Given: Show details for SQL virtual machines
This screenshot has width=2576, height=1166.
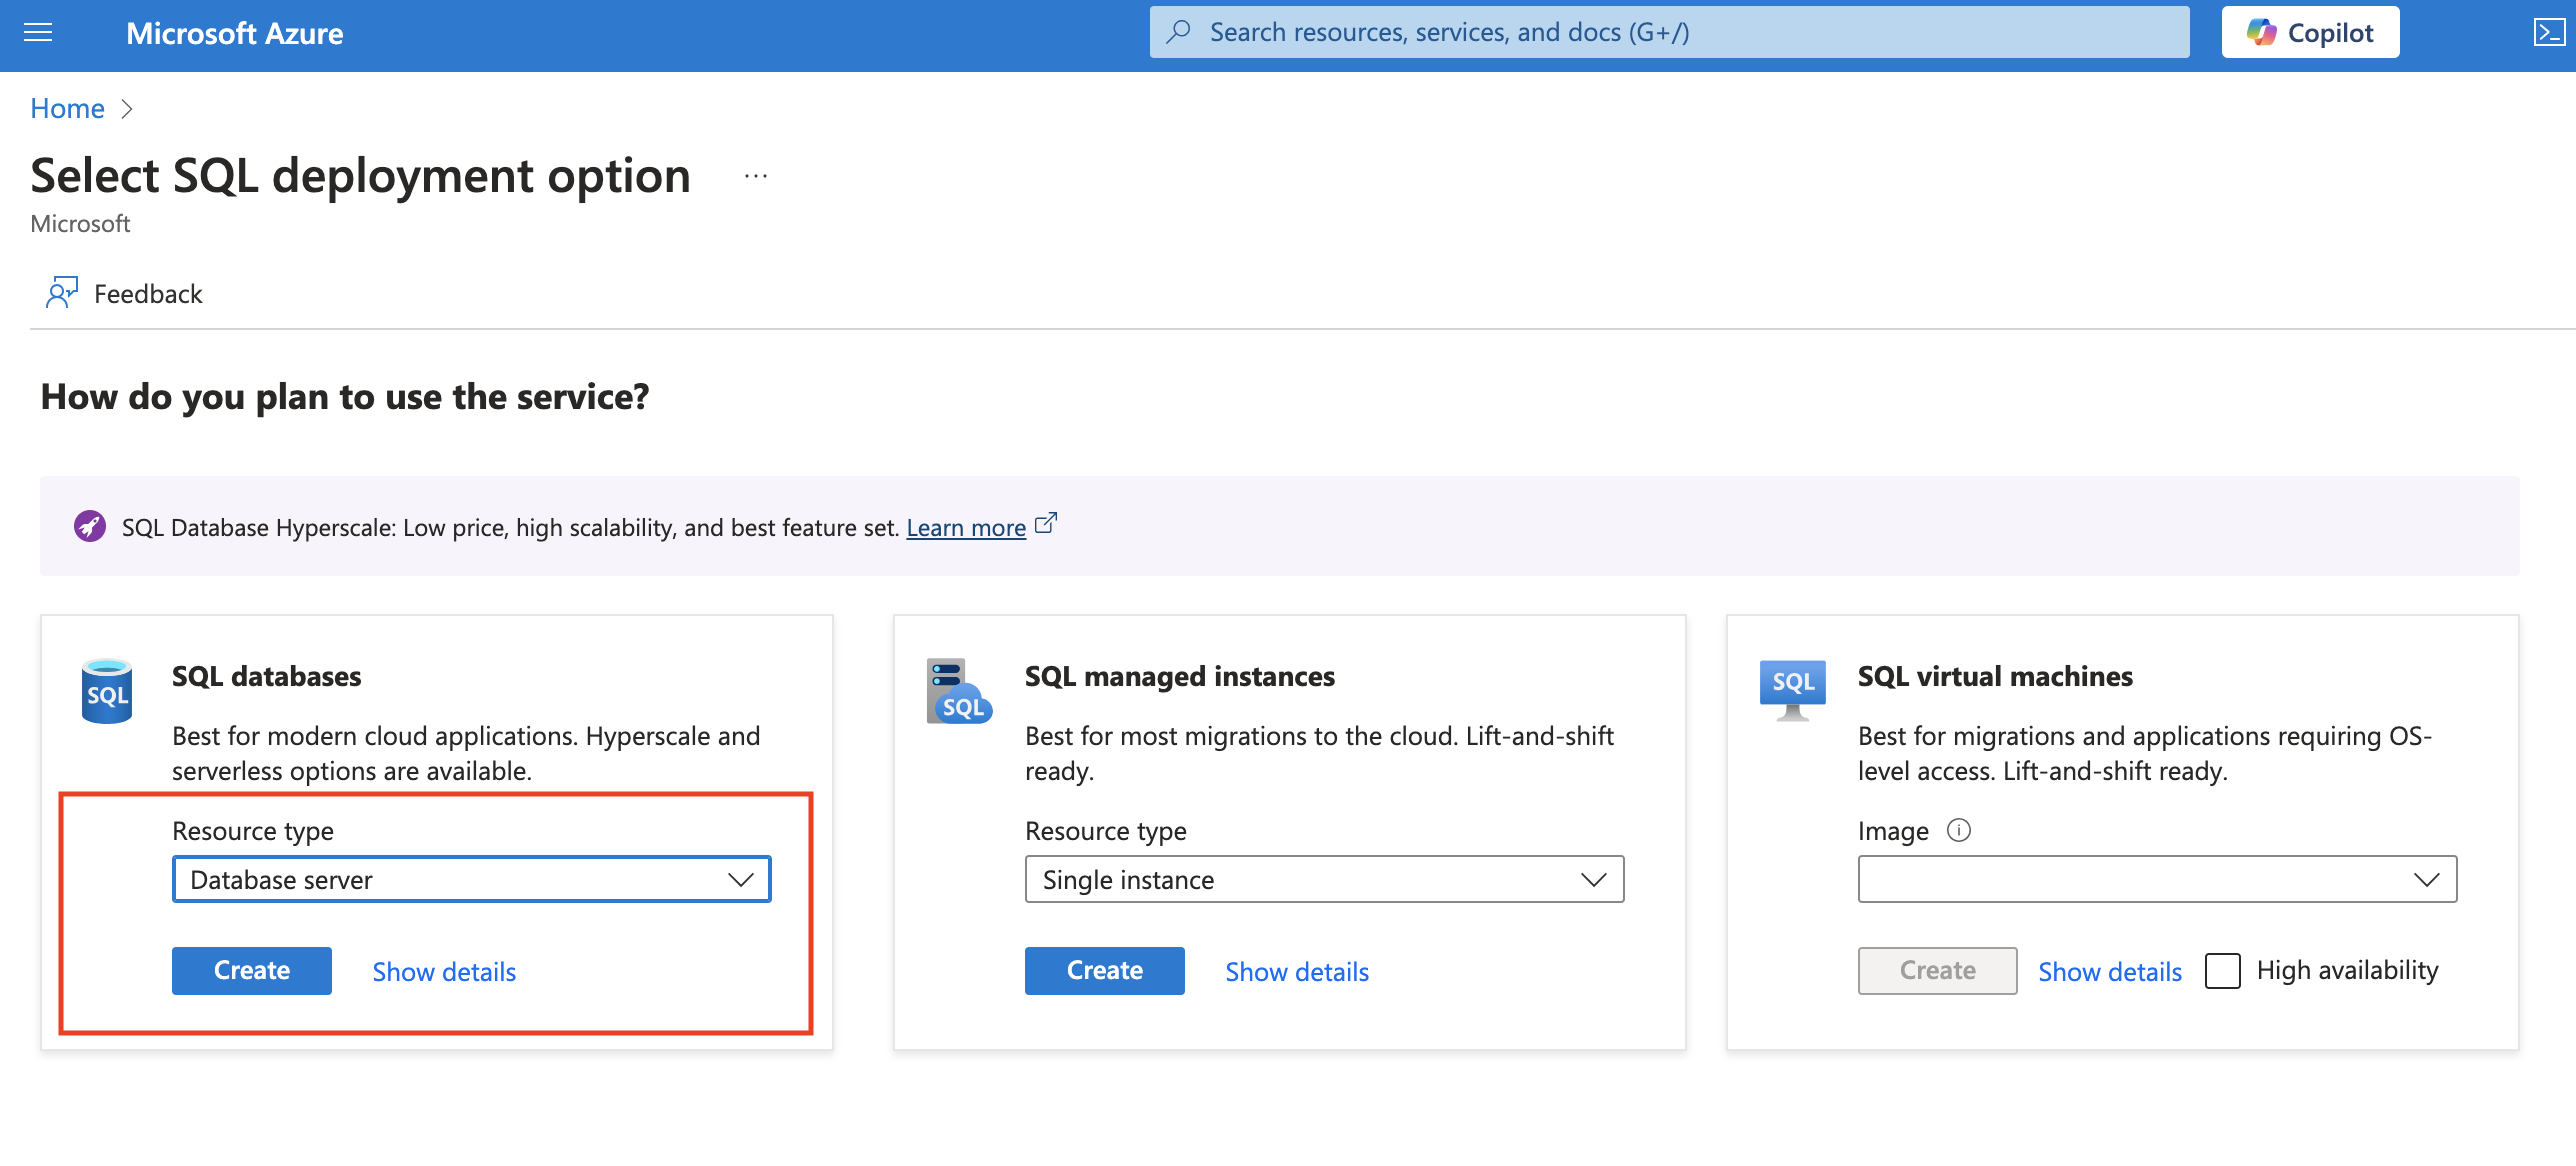Looking at the screenshot, I should point(2110,972).
